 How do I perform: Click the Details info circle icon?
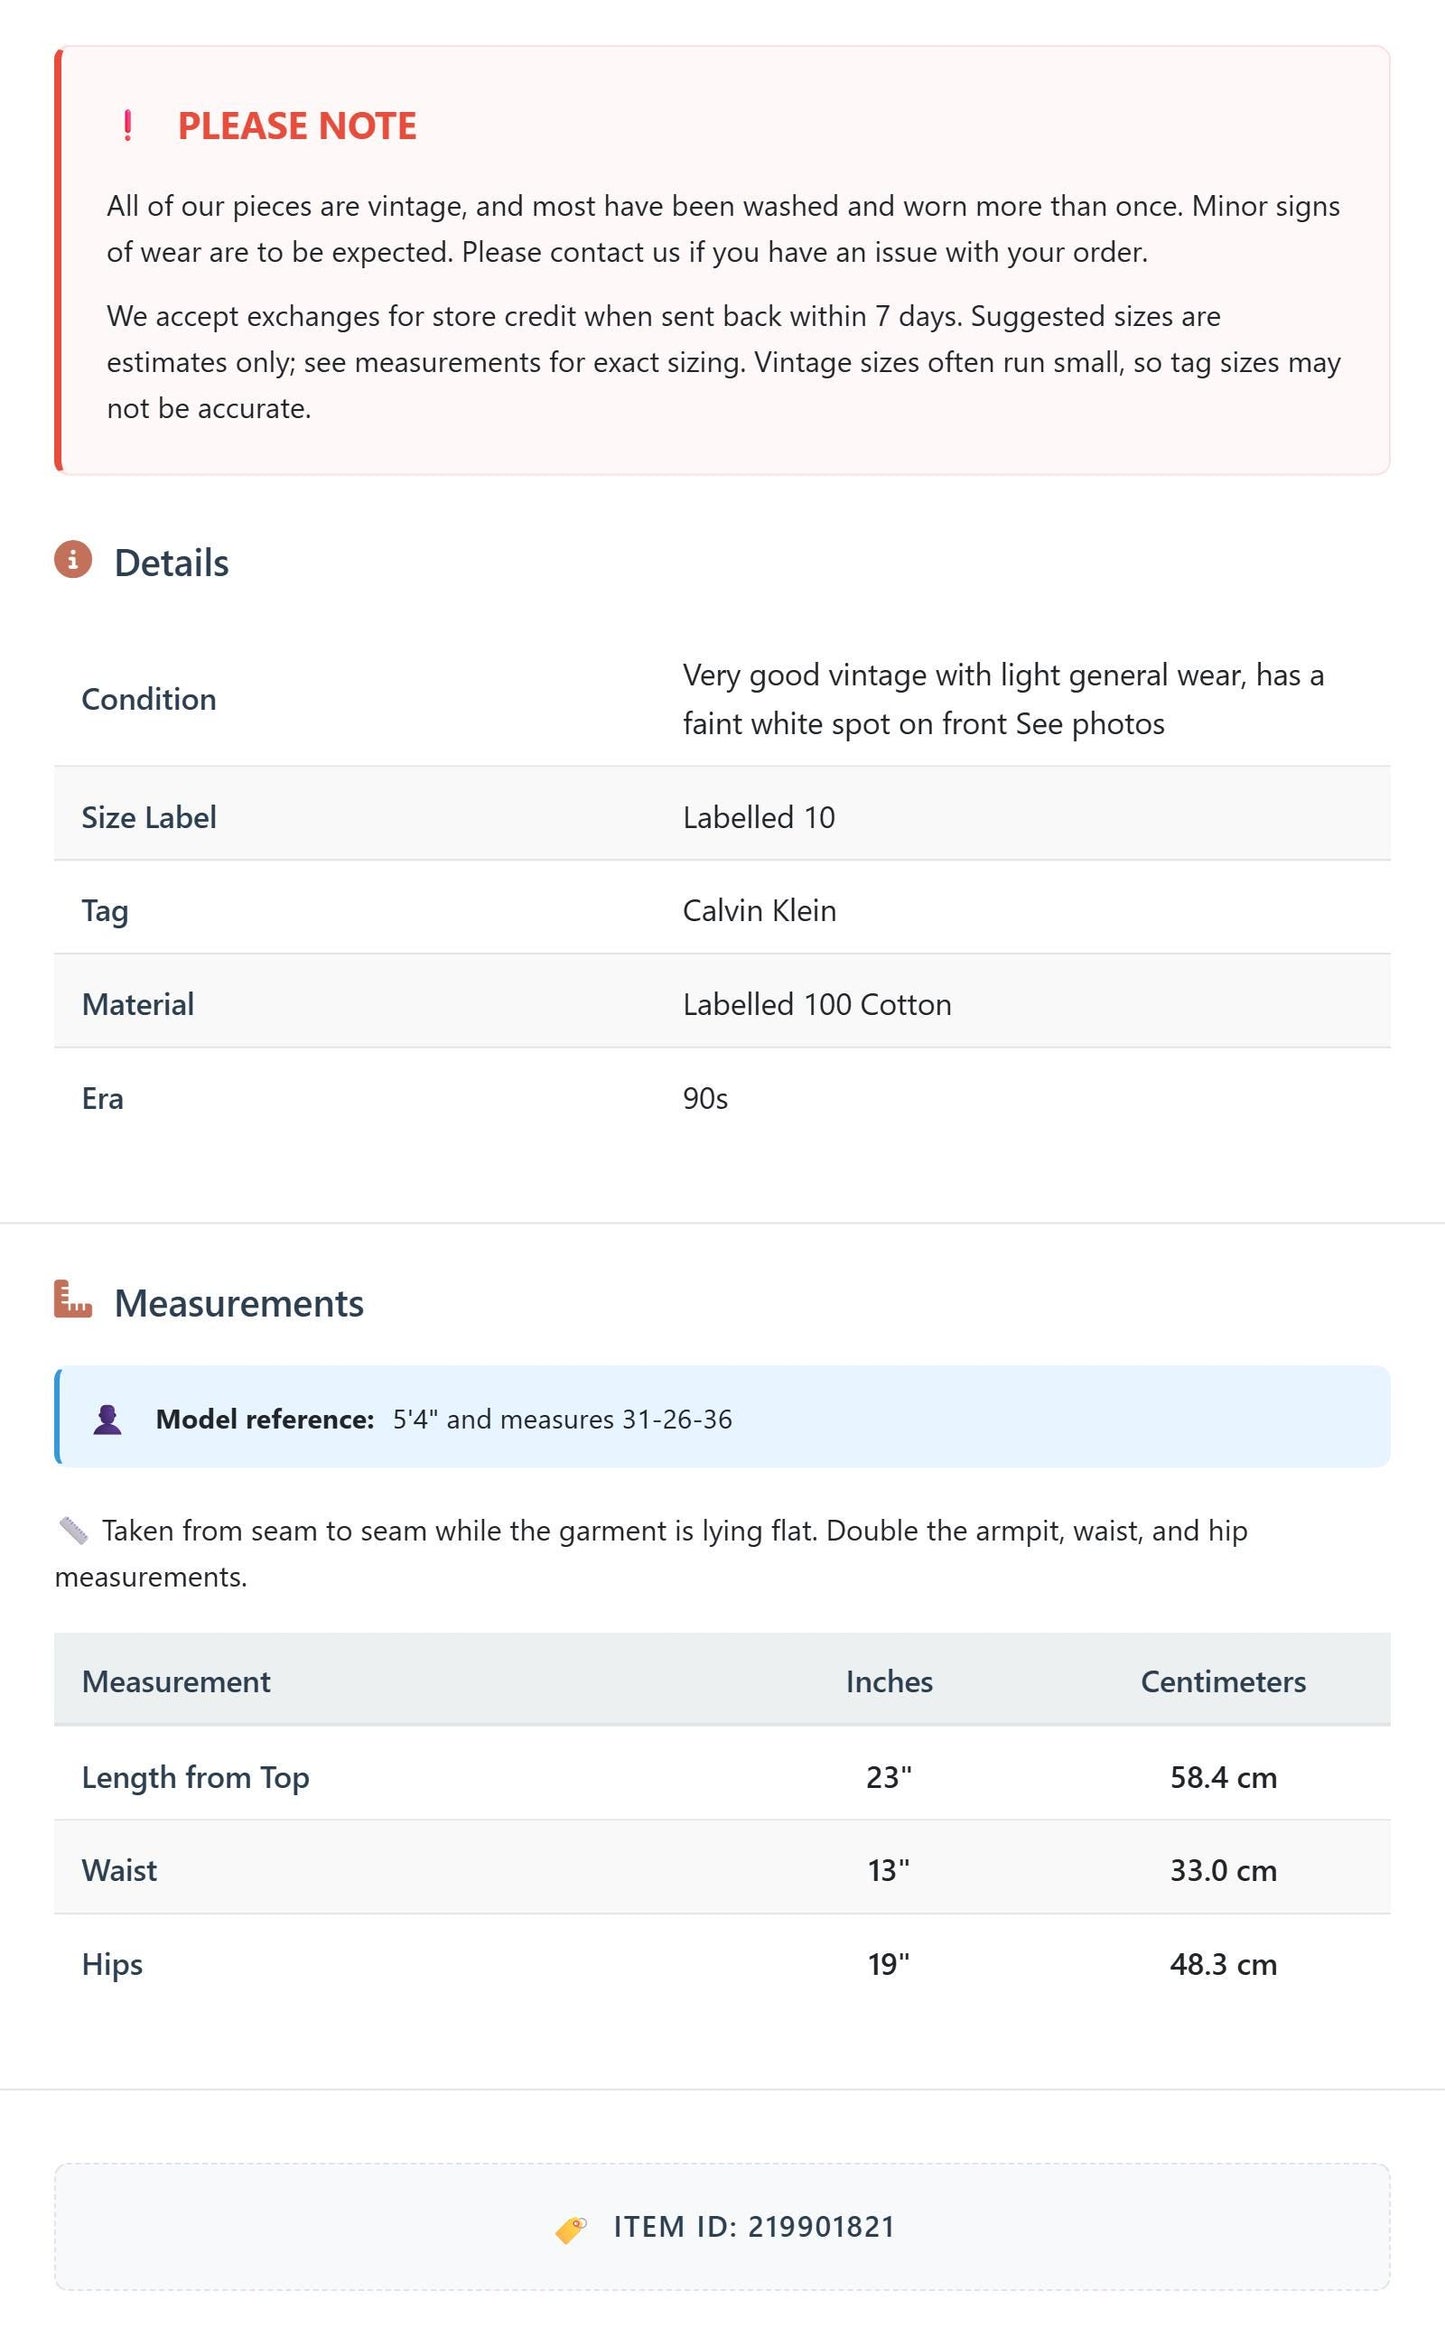point(73,560)
